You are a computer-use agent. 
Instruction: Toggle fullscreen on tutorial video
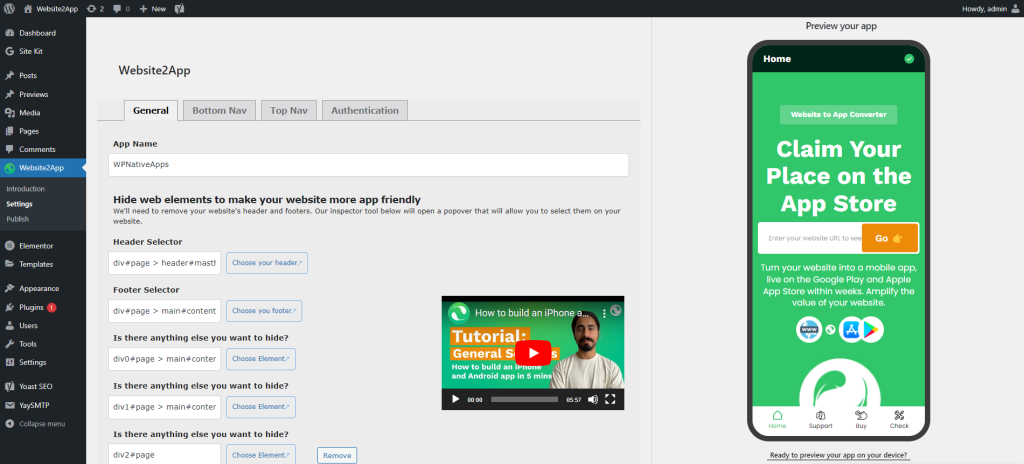pyautogui.click(x=611, y=399)
